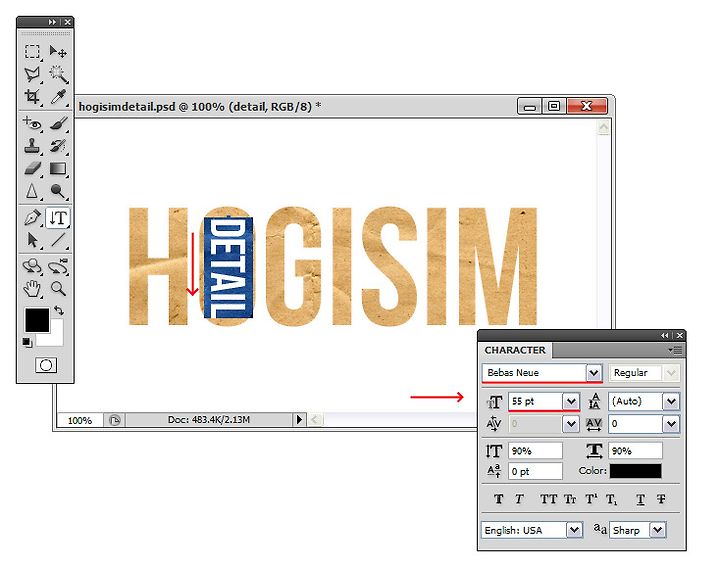Image resolution: width=720 pixels, height=568 pixels.
Task: Select the Magic Wand tool
Action: pyautogui.click(x=58, y=74)
